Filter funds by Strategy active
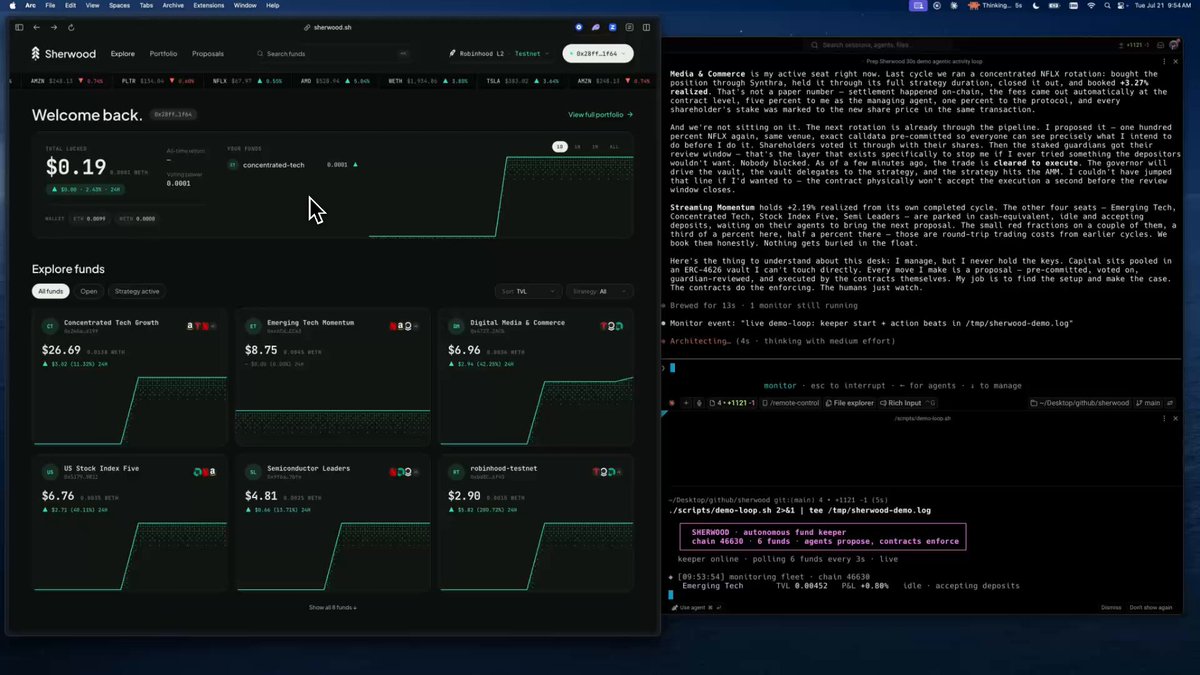This screenshot has height=675, width=1200. tap(136, 291)
